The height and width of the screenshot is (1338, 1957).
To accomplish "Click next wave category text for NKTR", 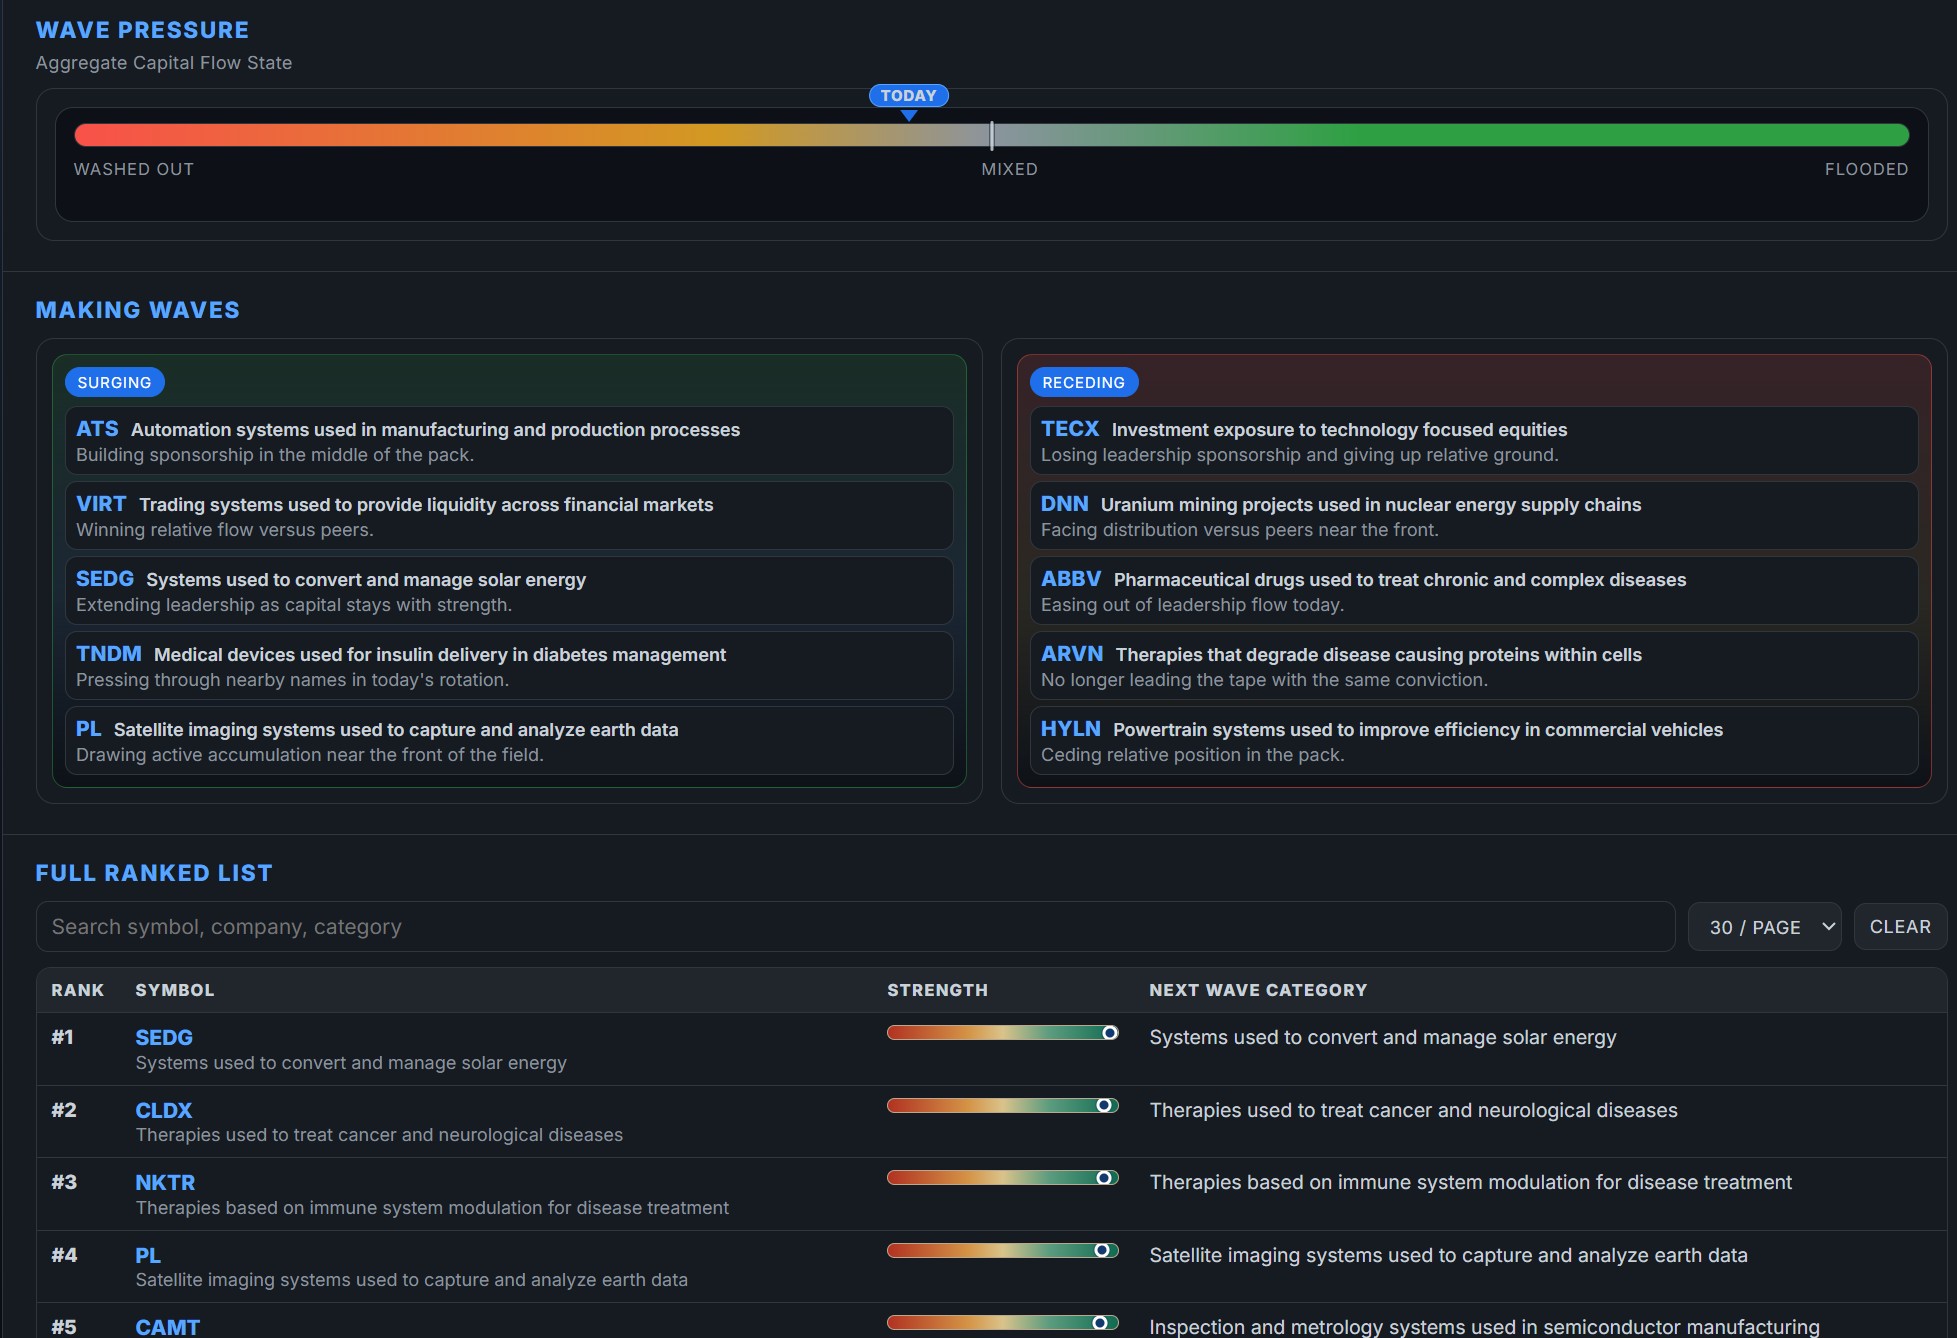I will tap(1470, 1183).
